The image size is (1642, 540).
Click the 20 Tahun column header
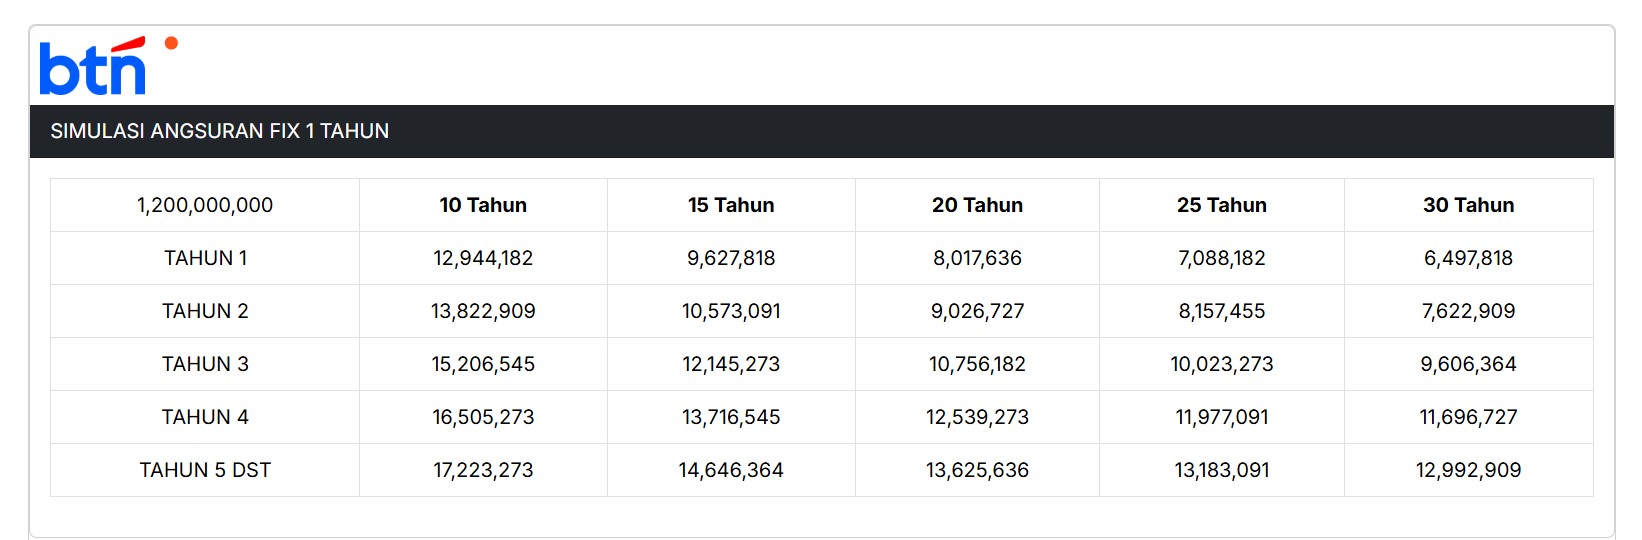tap(977, 205)
